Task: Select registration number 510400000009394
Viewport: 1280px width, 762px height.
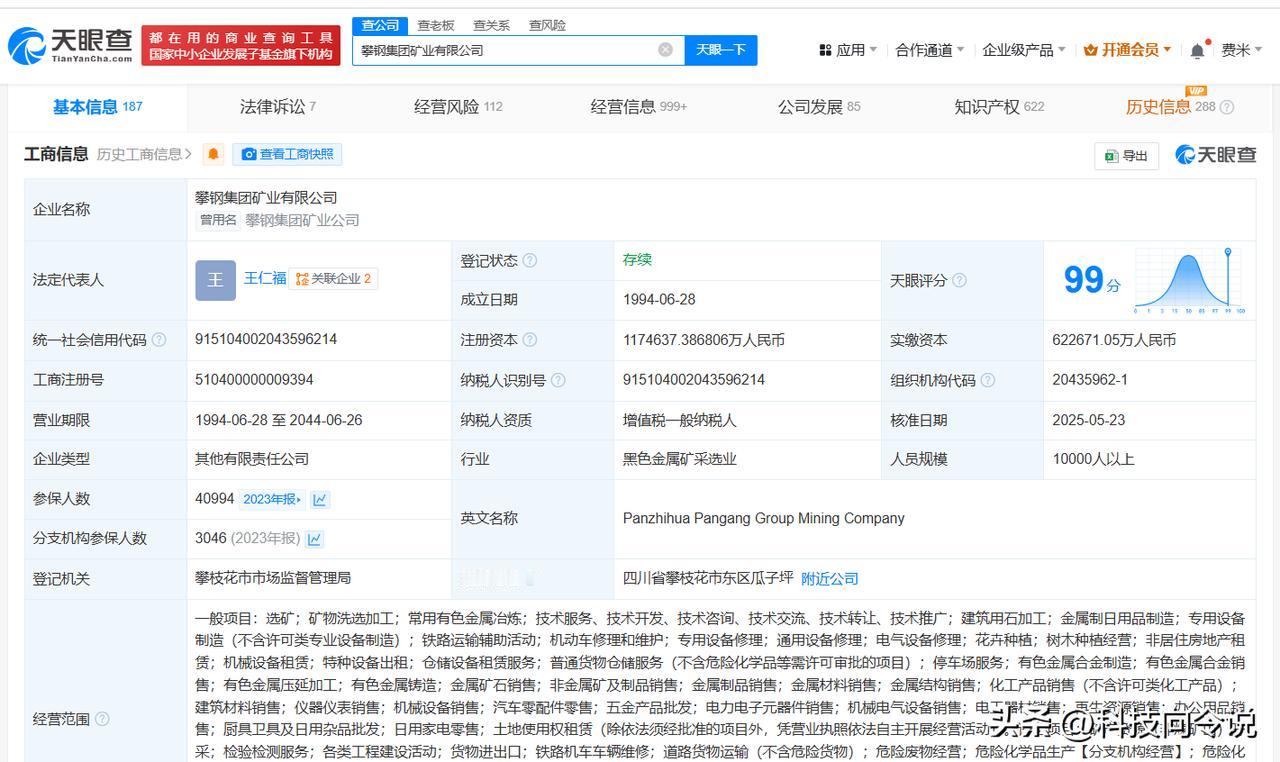Action: click(254, 380)
